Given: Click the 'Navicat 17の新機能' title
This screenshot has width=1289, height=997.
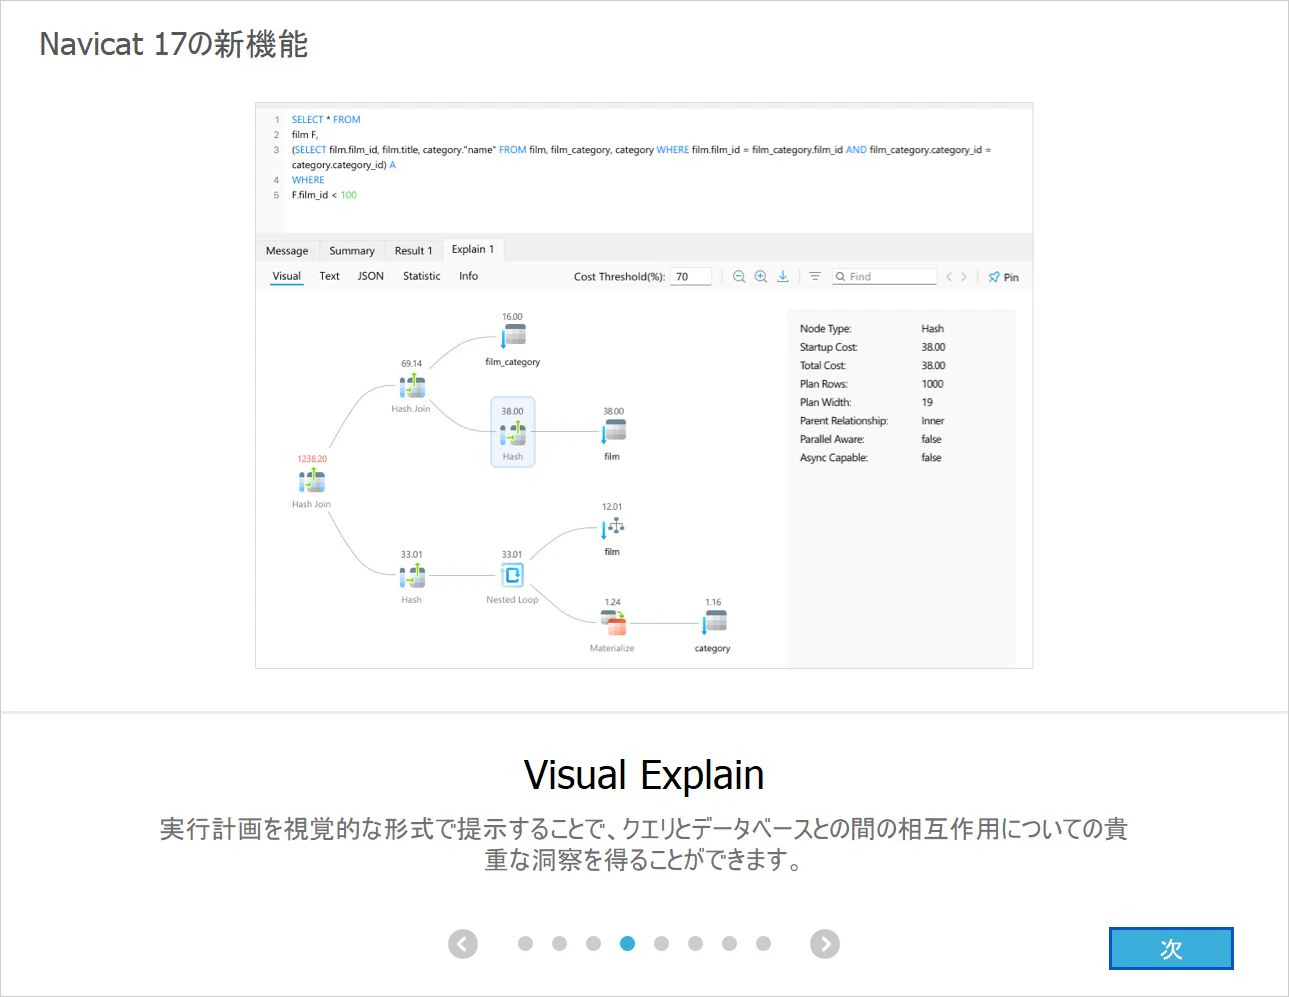Looking at the screenshot, I should 174,44.
